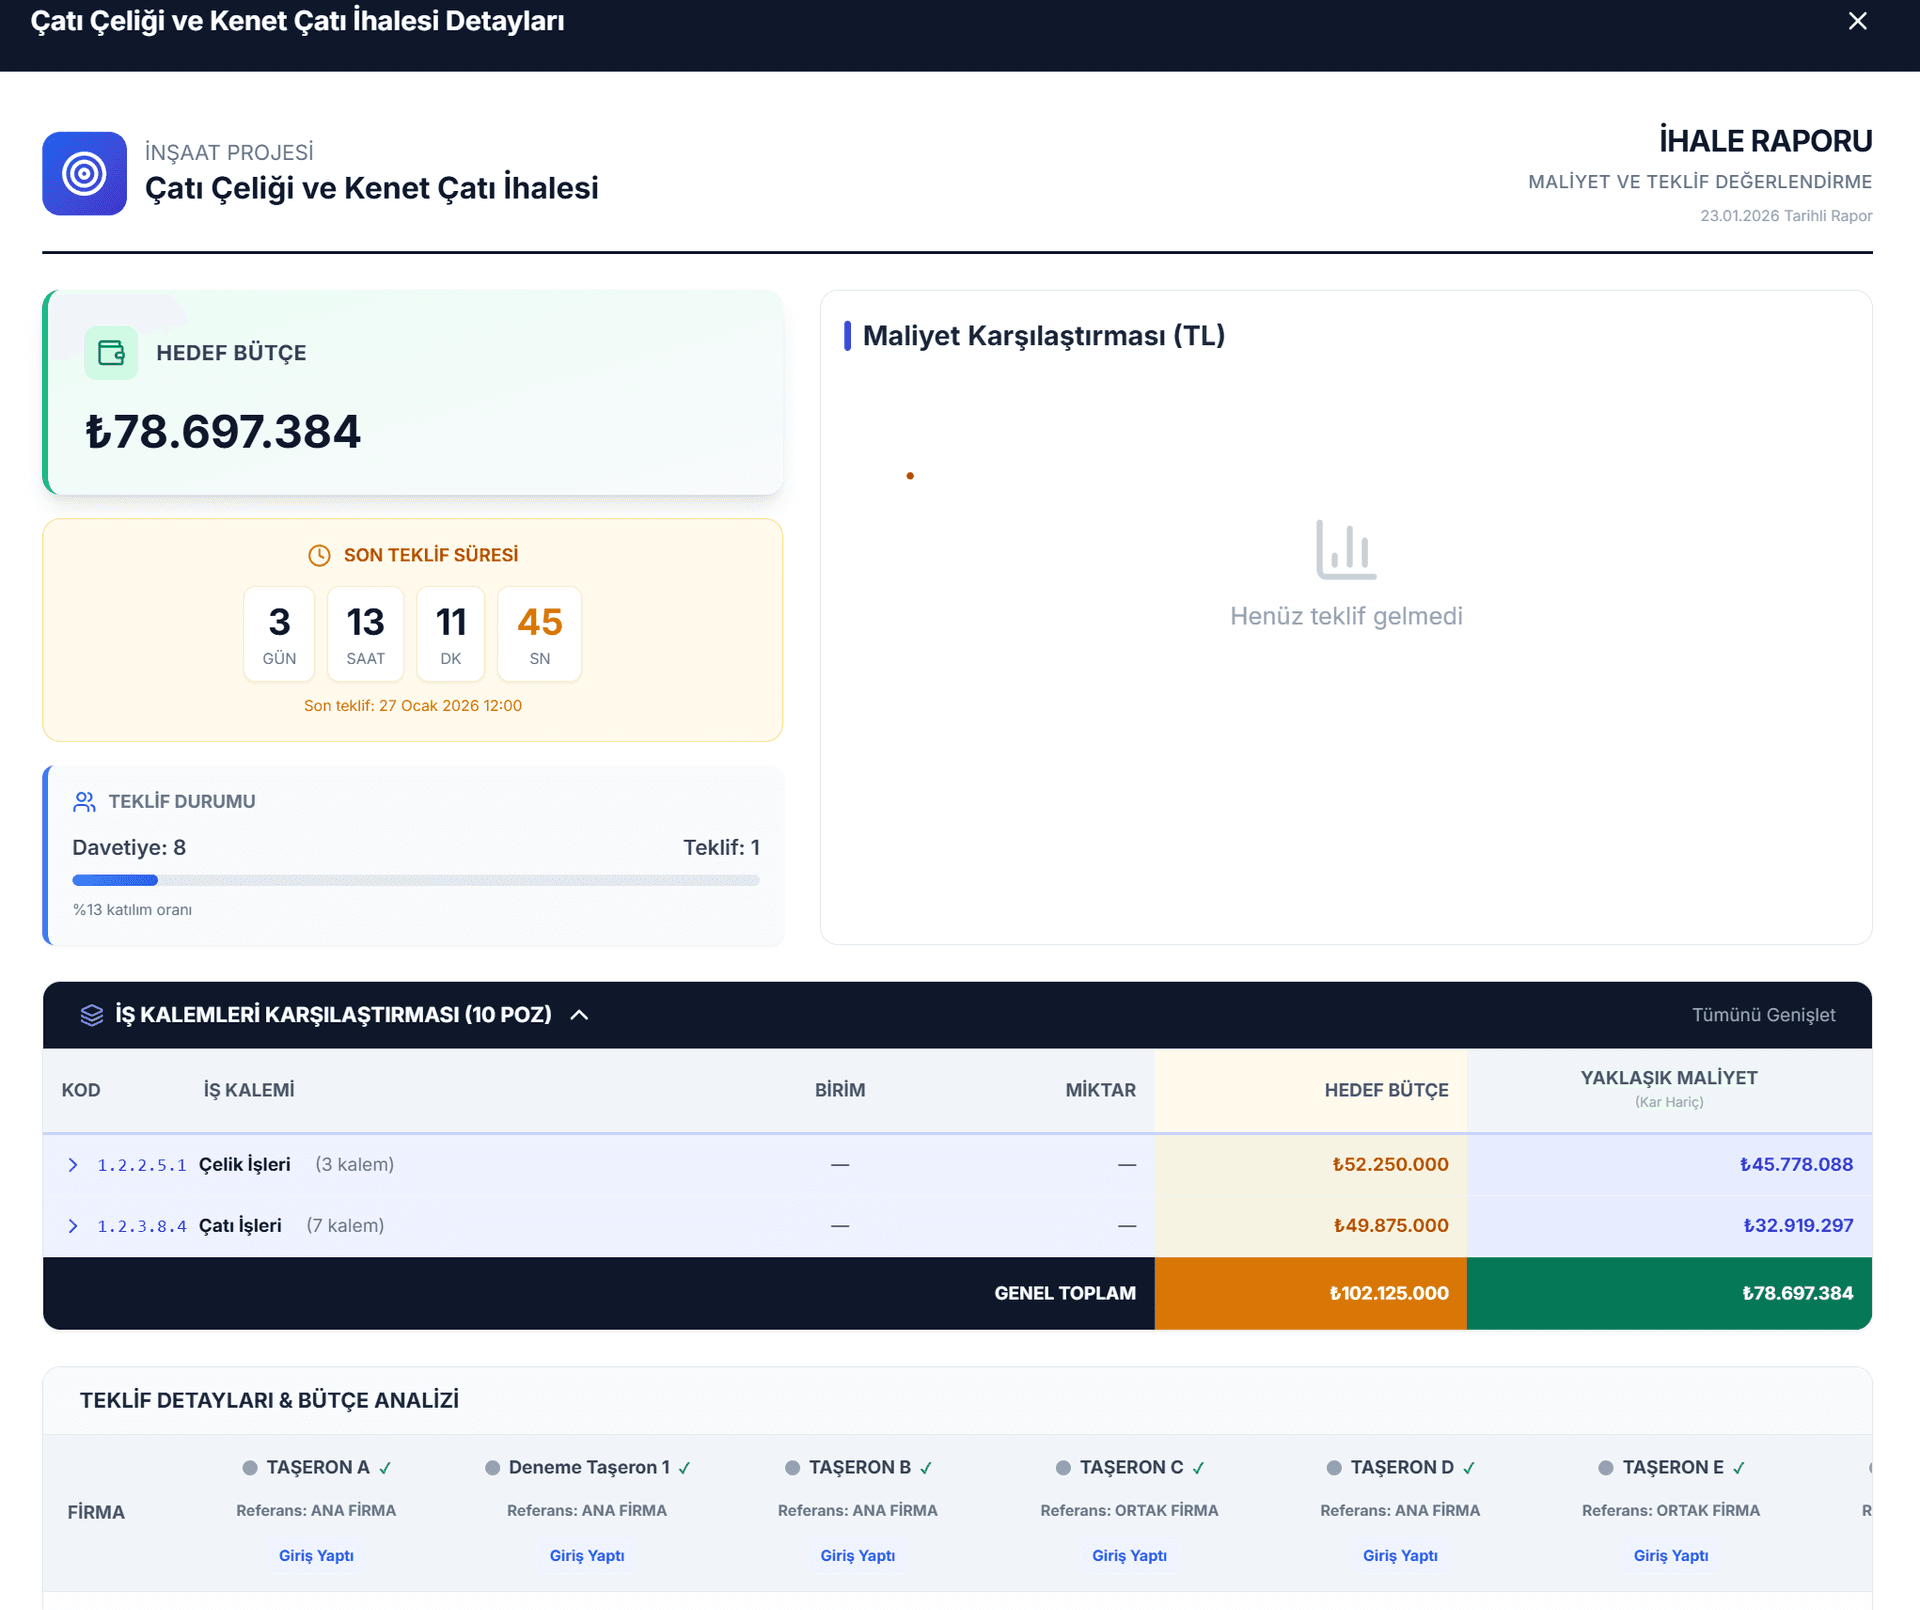Viewport: 1920px width, 1610px height.
Task: Click the bullseye project logo icon
Action: (x=84, y=173)
